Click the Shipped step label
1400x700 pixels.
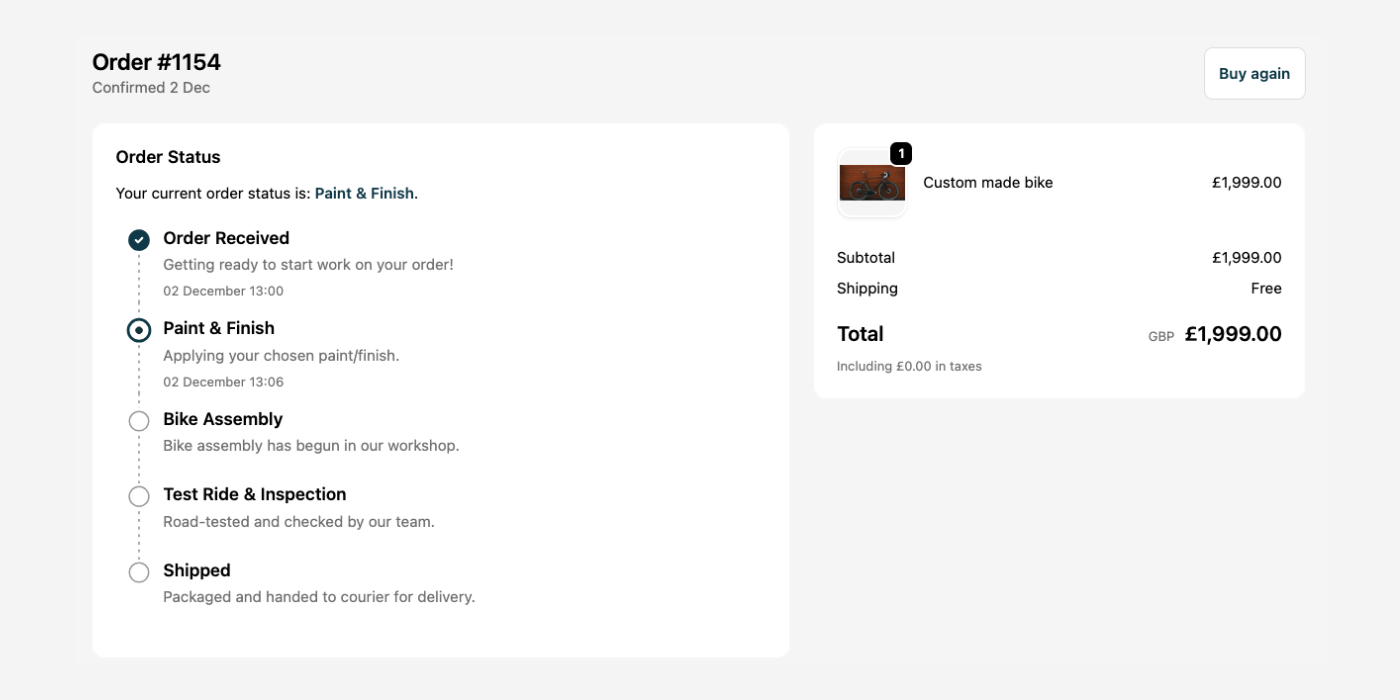click(196, 570)
